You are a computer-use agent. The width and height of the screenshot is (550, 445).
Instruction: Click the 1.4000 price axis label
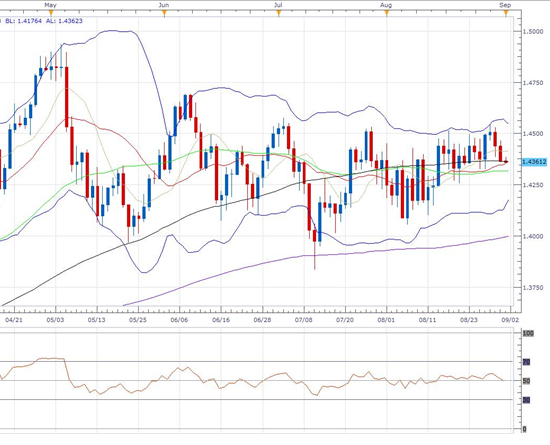coord(533,236)
